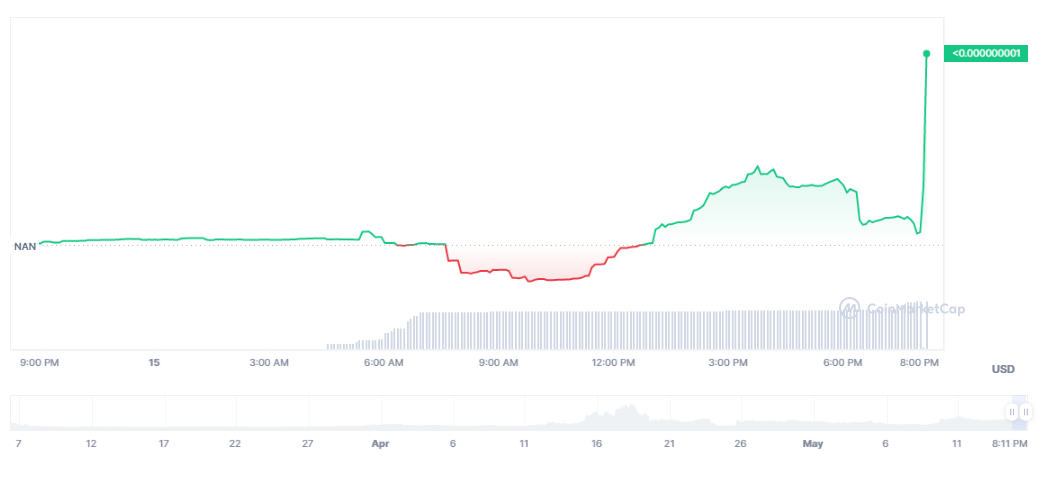Click the 8:11 PM navigator label

tap(1010, 444)
